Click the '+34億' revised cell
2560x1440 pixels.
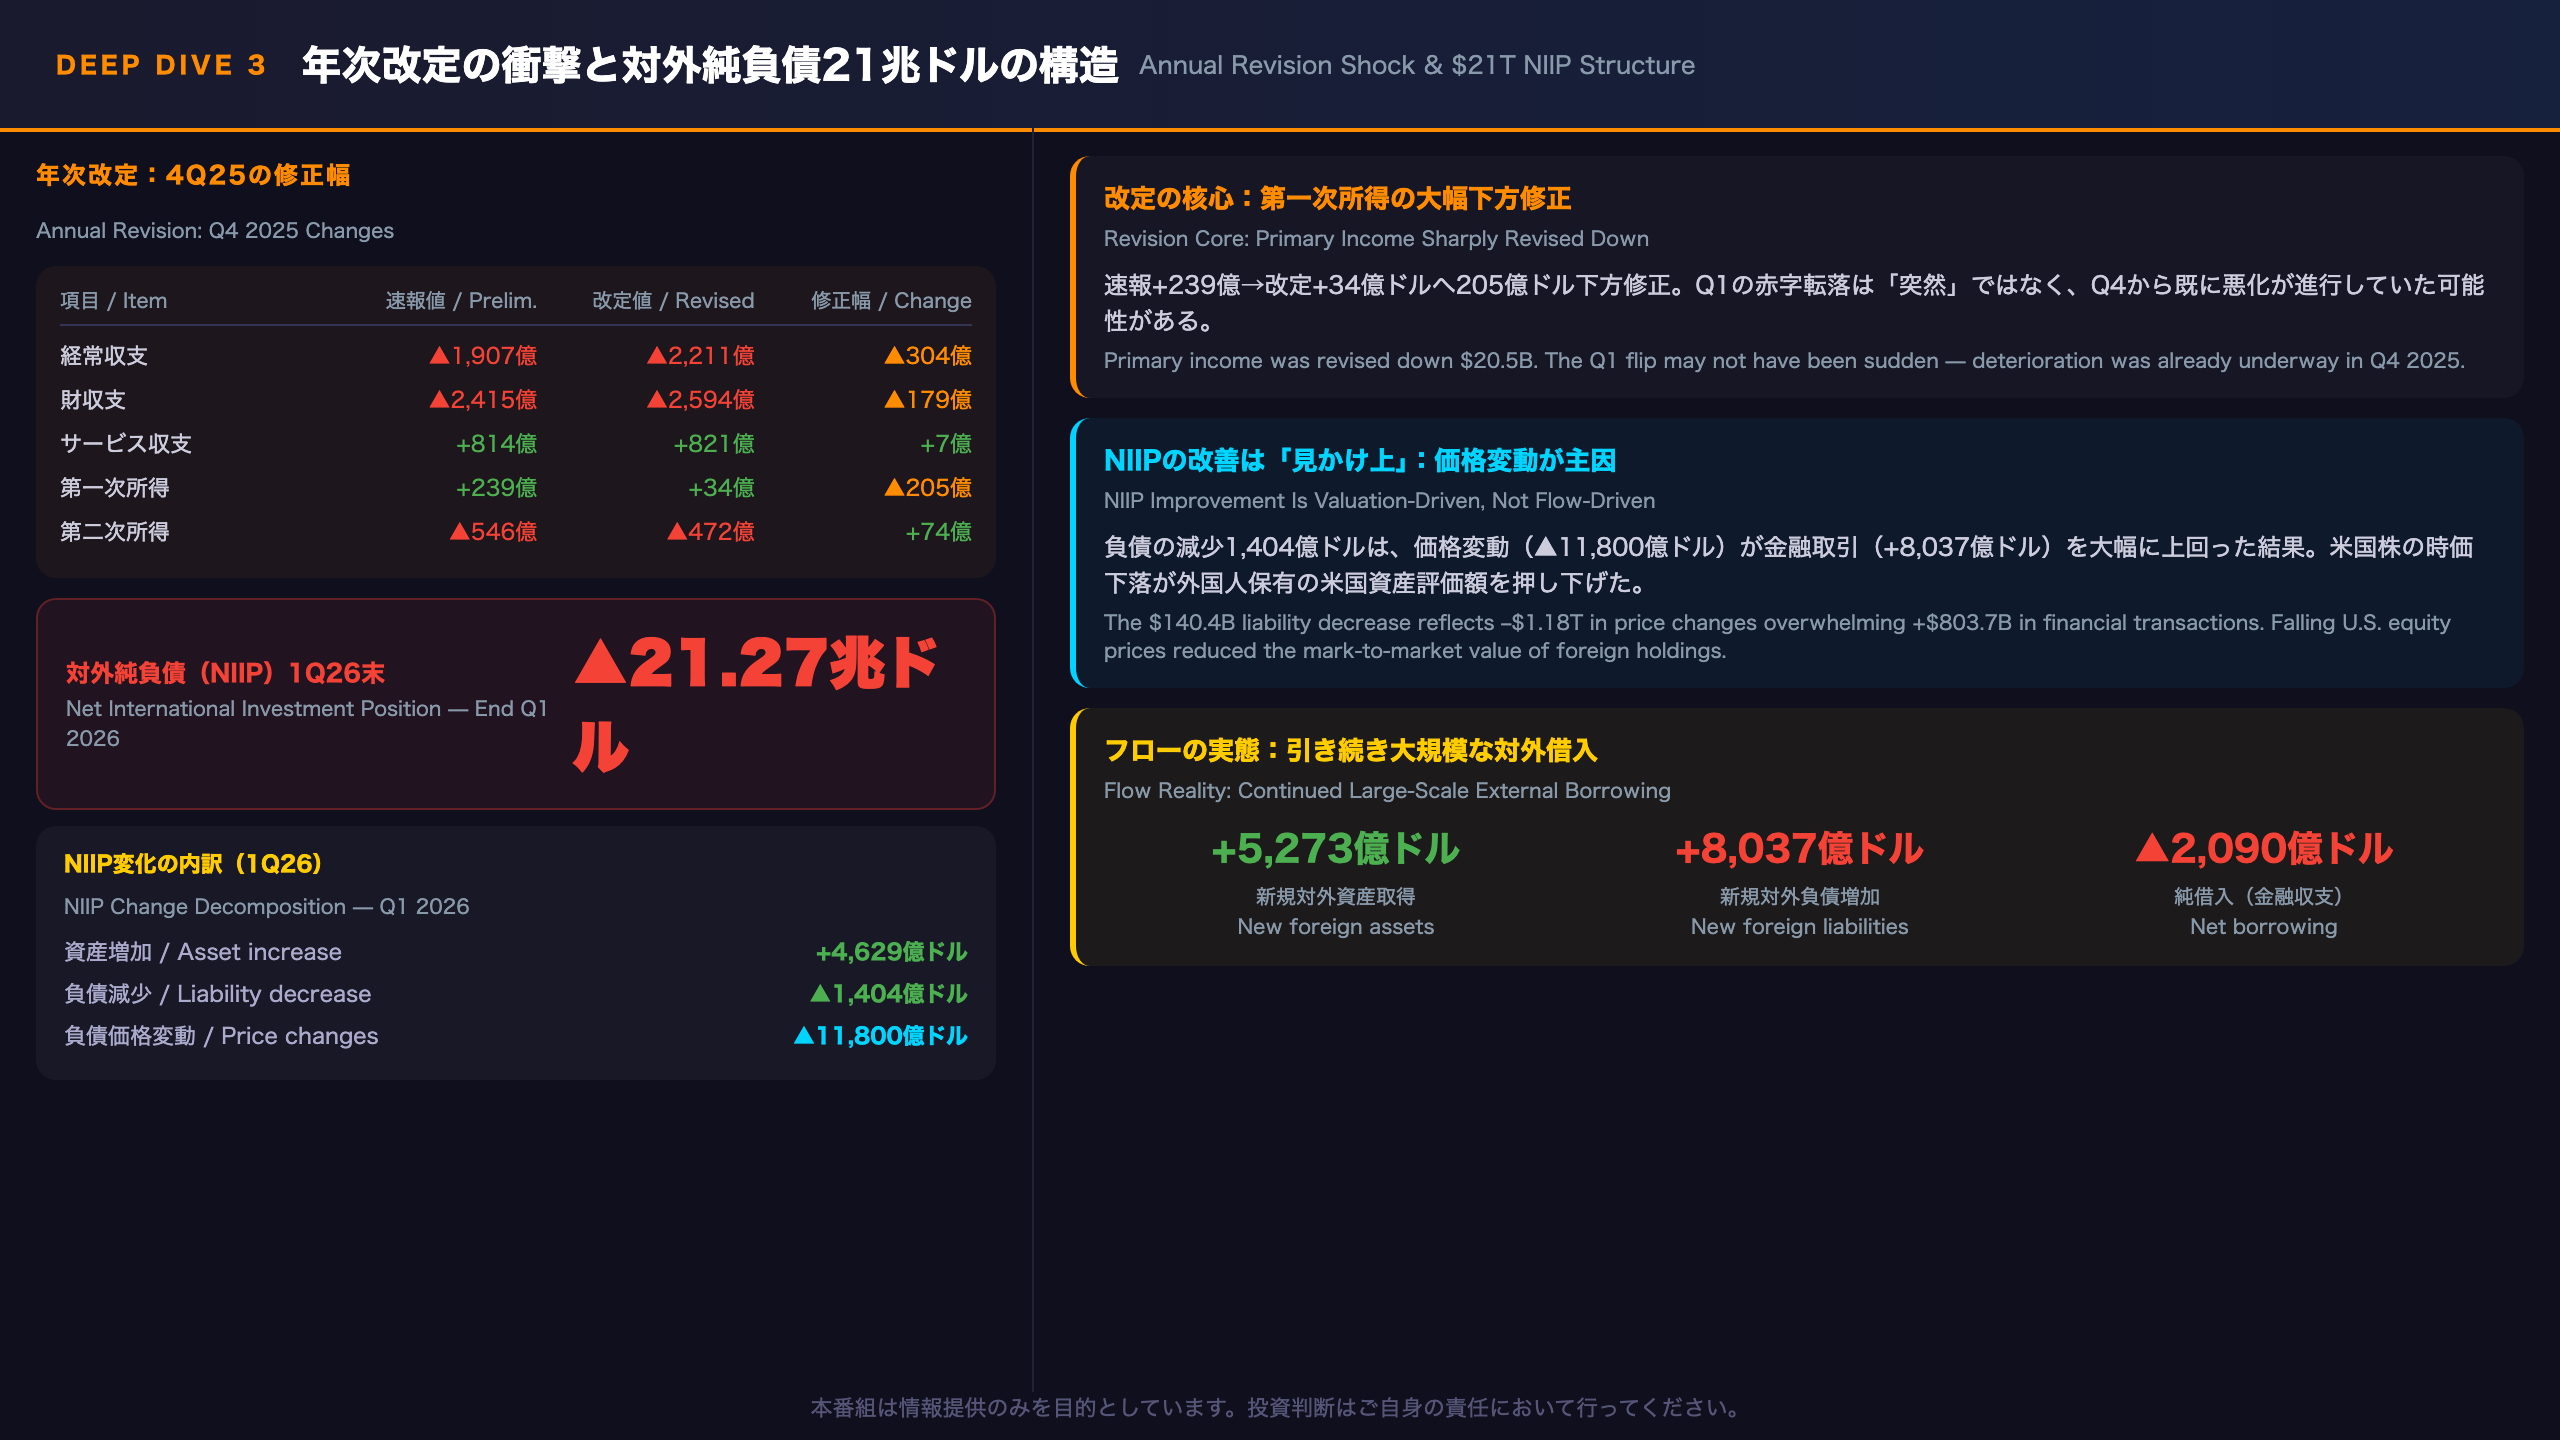(721, 487)
